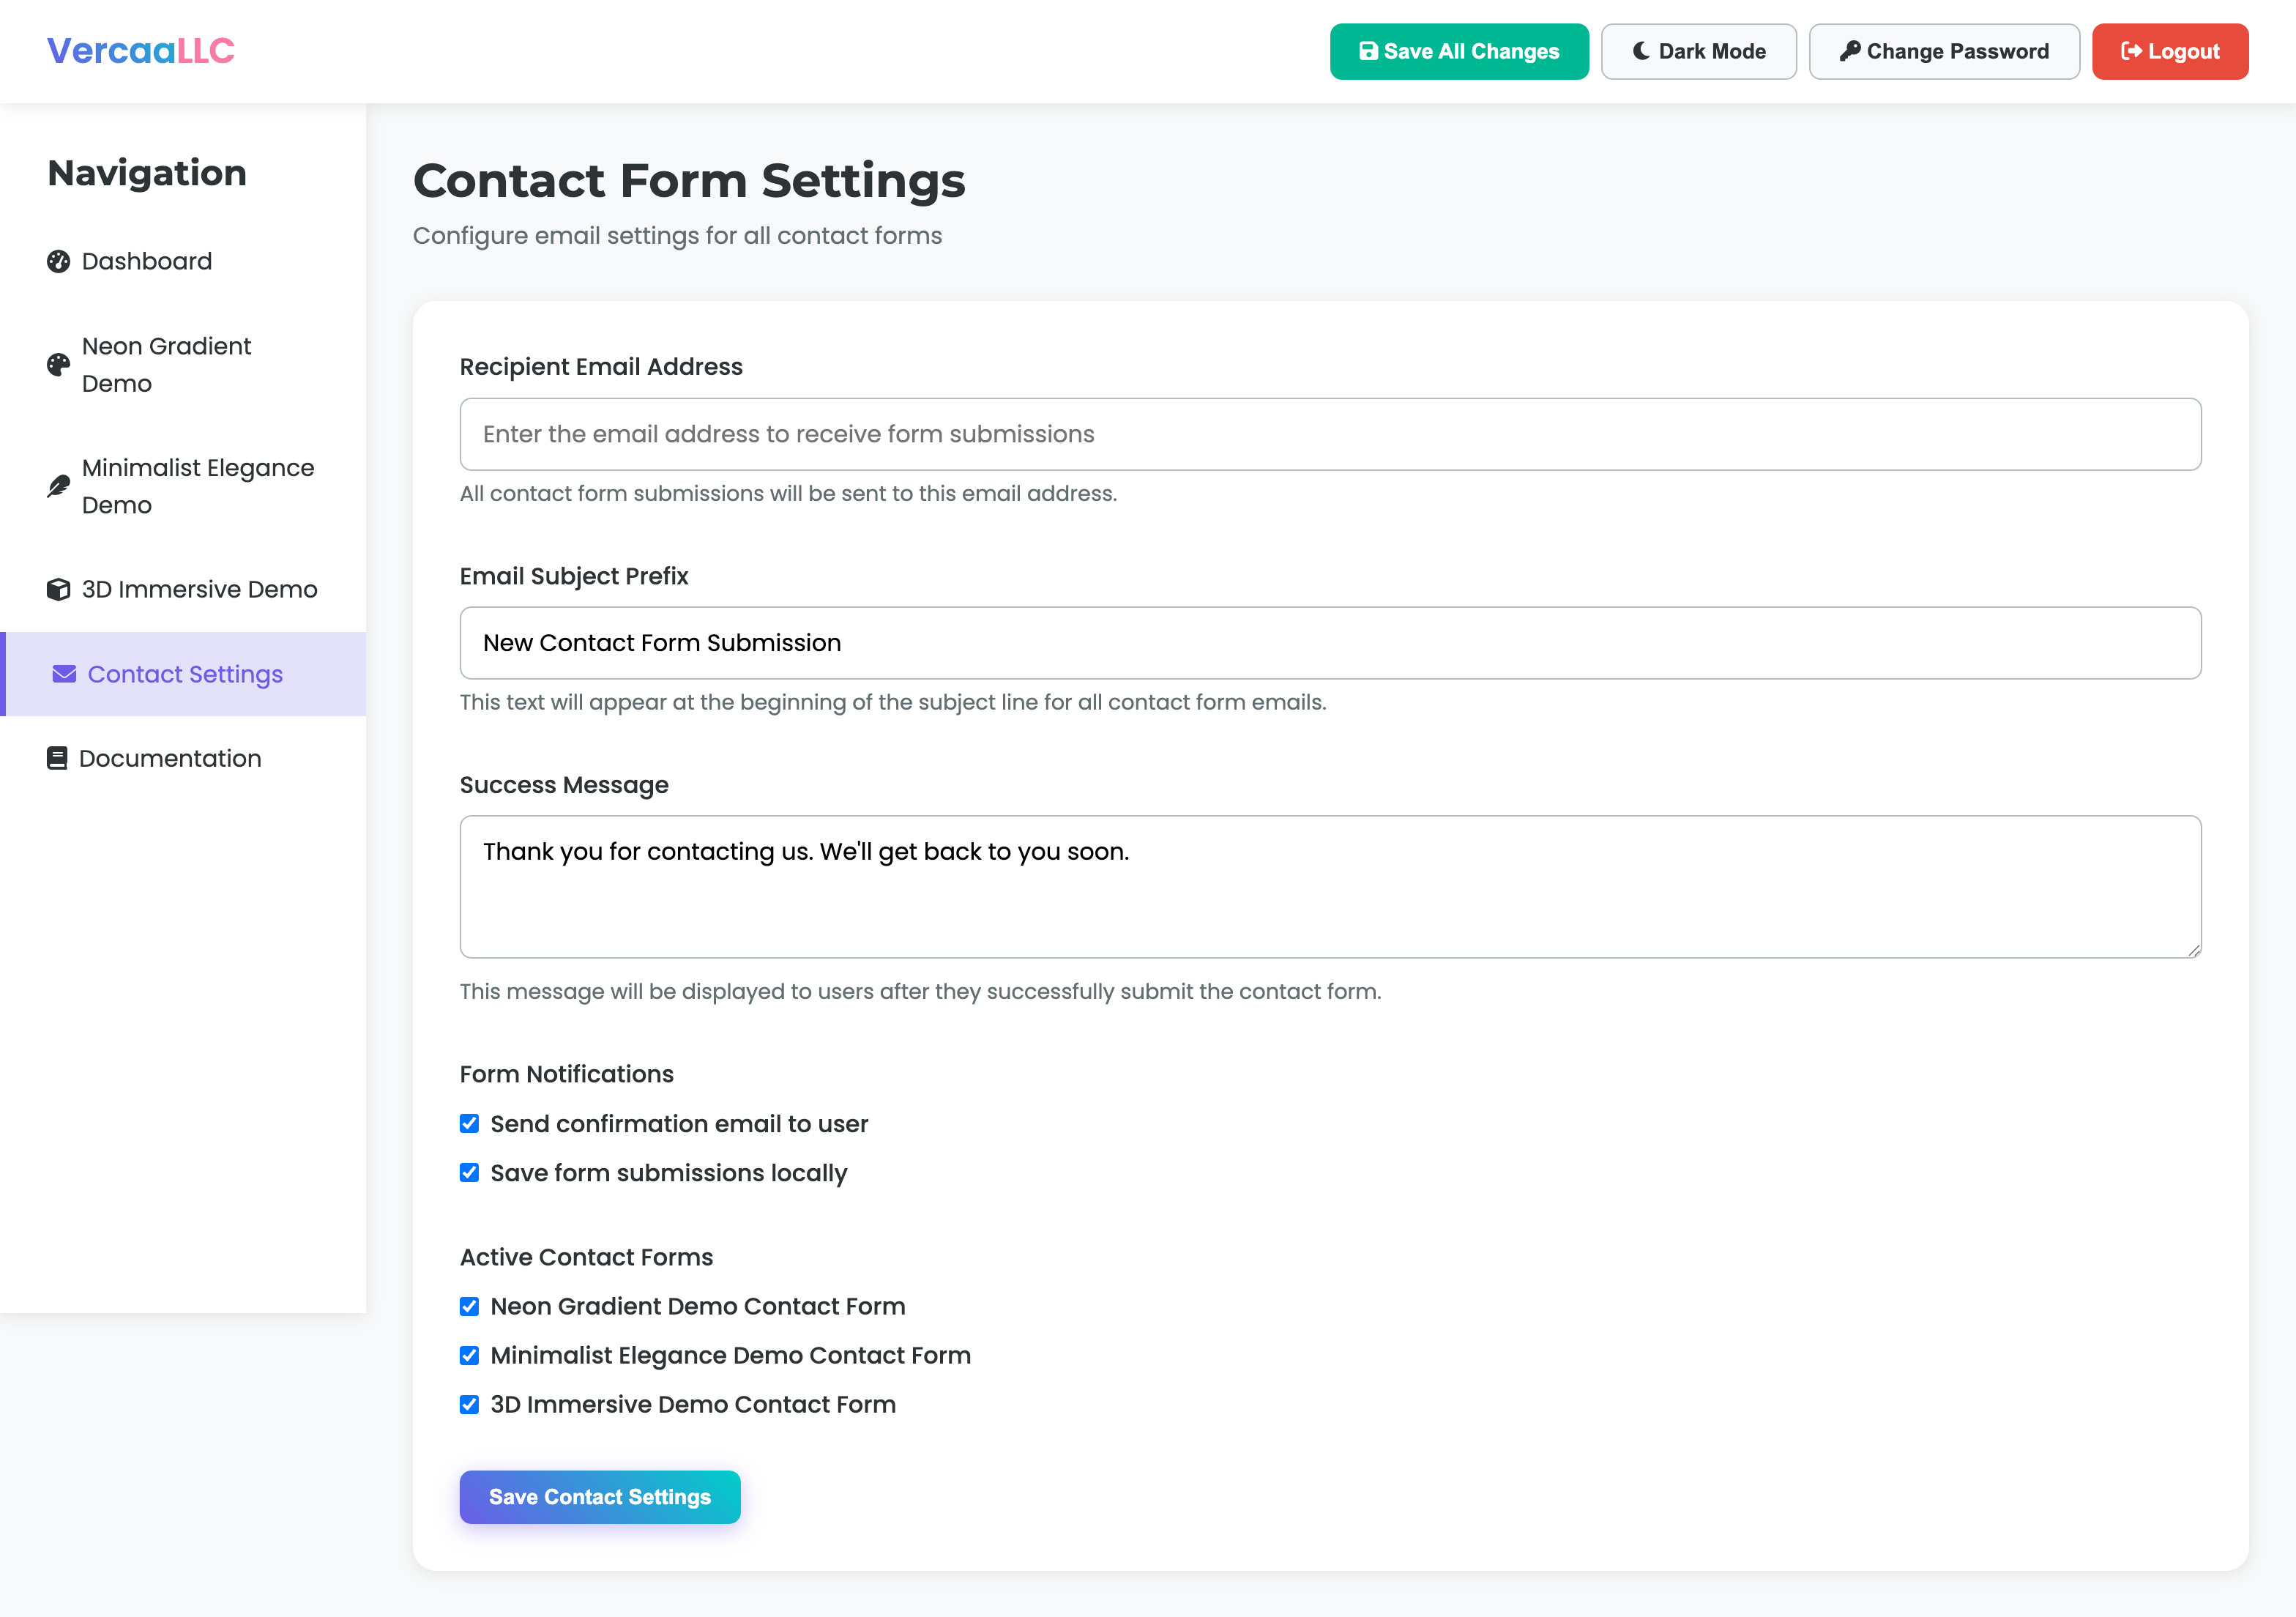Click the book icon beside Documentation
The height and width of the screenshot is (1617, 2296).
click(57, 758)
